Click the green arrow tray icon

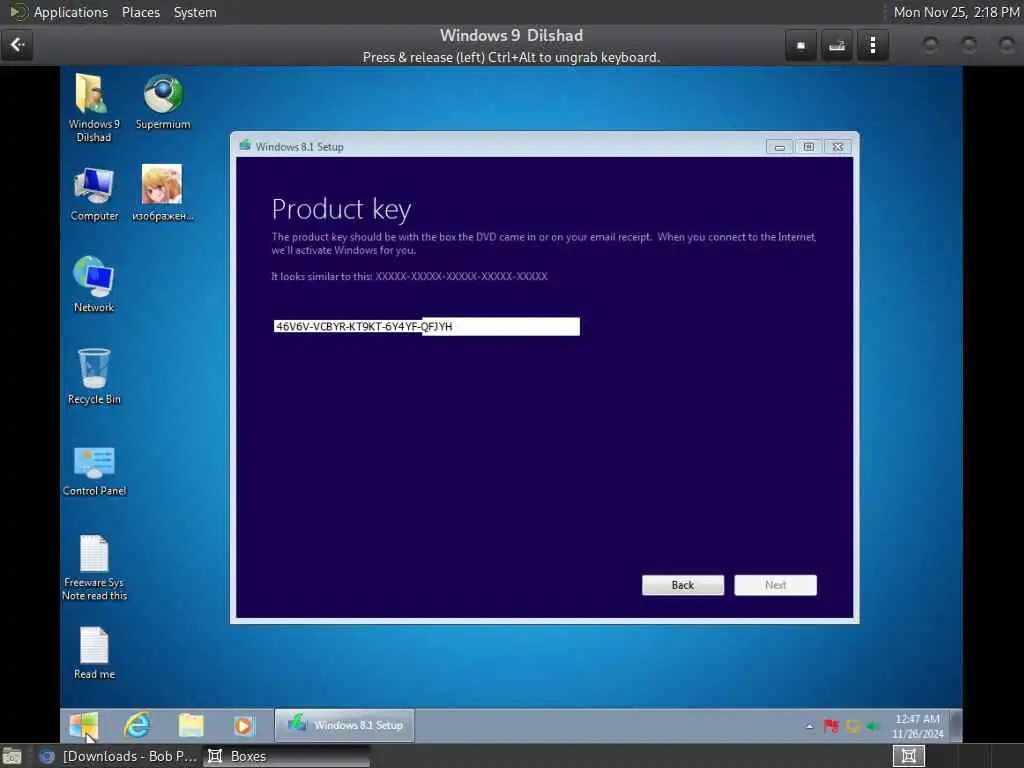coord(873,726)
